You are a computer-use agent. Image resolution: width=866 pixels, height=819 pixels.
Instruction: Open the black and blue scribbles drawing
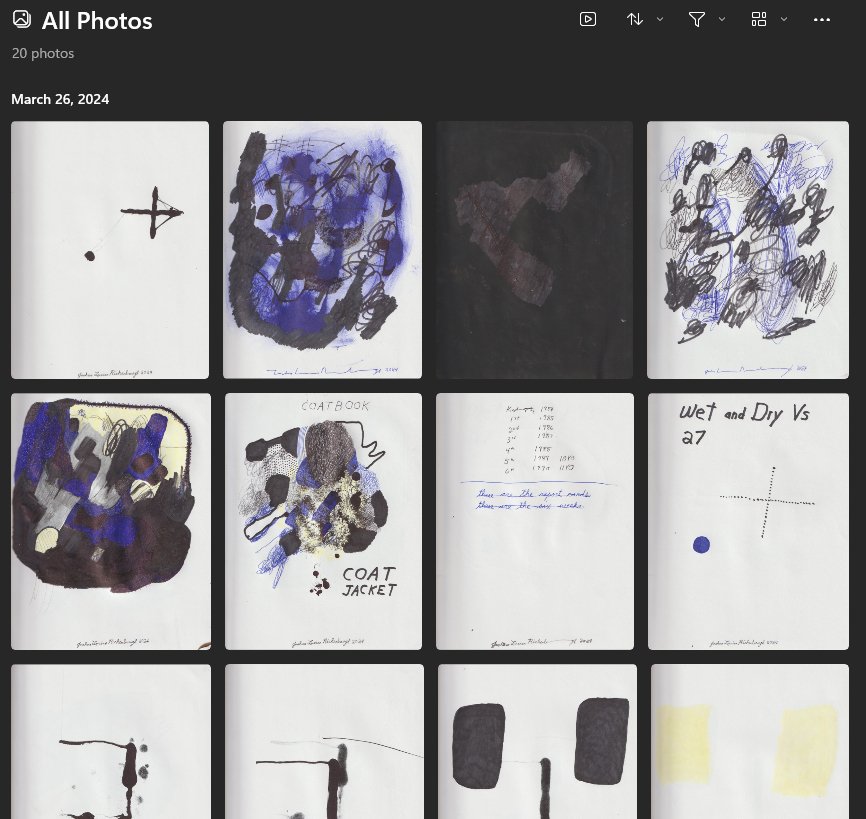pos(748,250)
